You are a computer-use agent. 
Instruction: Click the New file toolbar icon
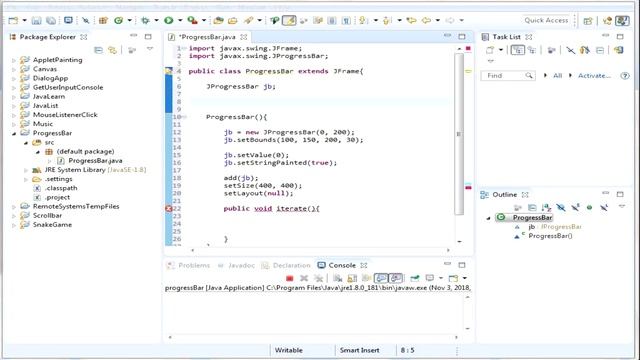(13, 20)
